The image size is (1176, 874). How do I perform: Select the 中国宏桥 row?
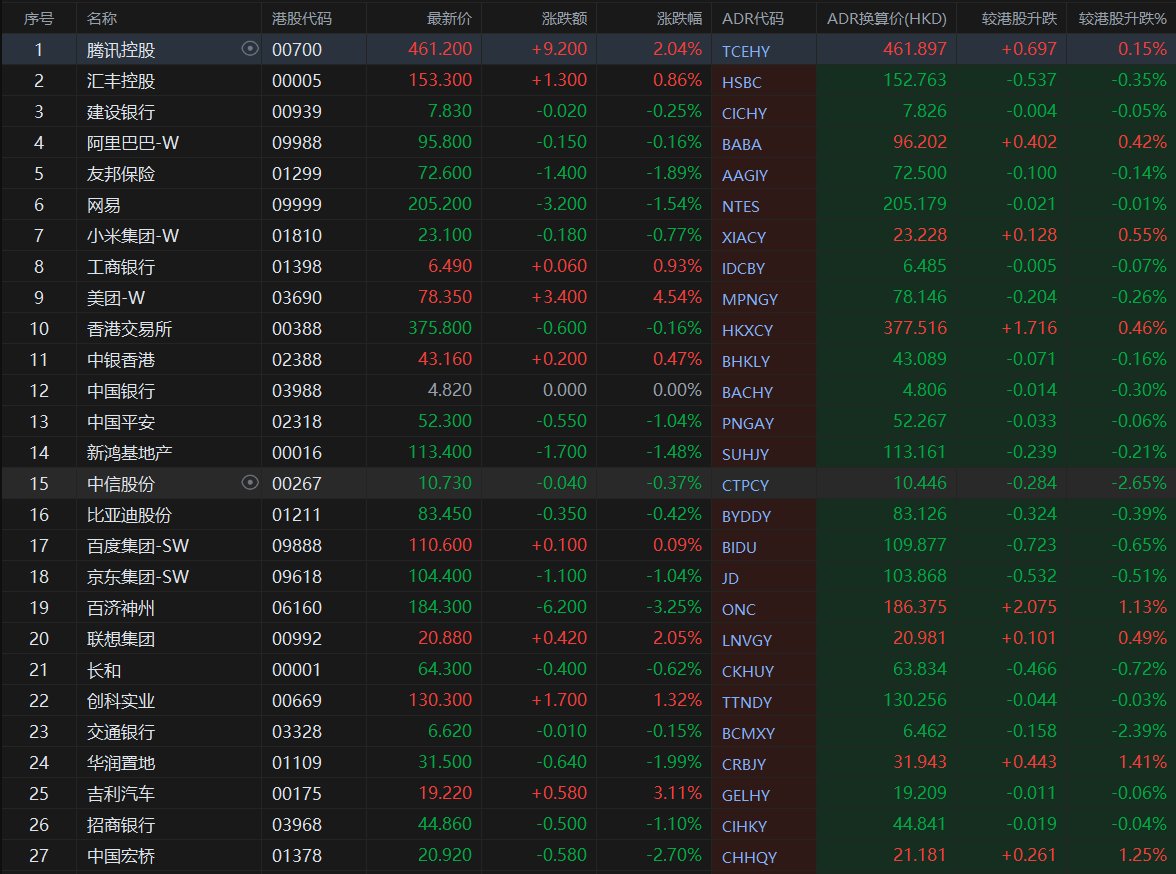pyautogui.click(x=588, y=855)
